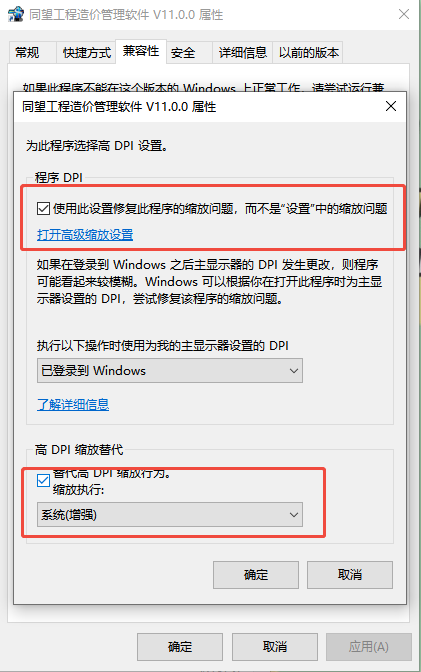Toggle the 使用此设置修复此程序的缩放问题 checkbox
This screenshot has height=672, width=421.
pyautogui.click(x=43, y=209)
